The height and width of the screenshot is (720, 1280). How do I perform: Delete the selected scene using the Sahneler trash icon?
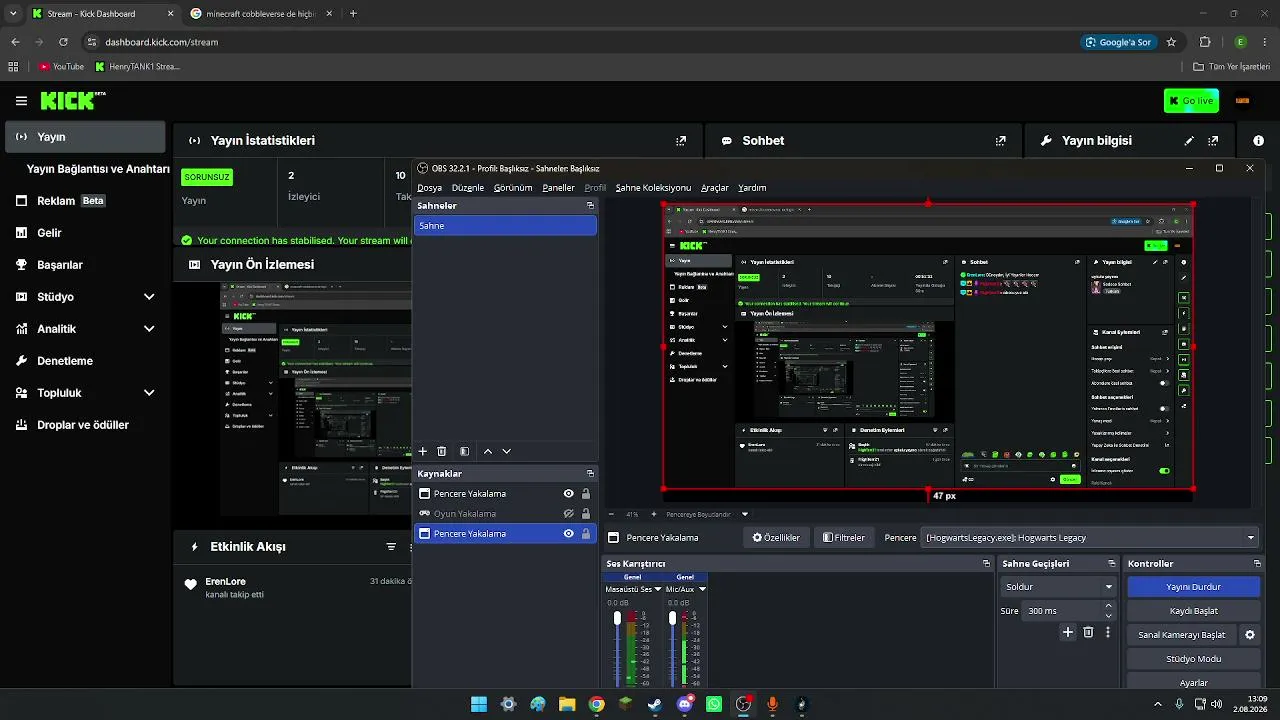(x=442, y=452)
